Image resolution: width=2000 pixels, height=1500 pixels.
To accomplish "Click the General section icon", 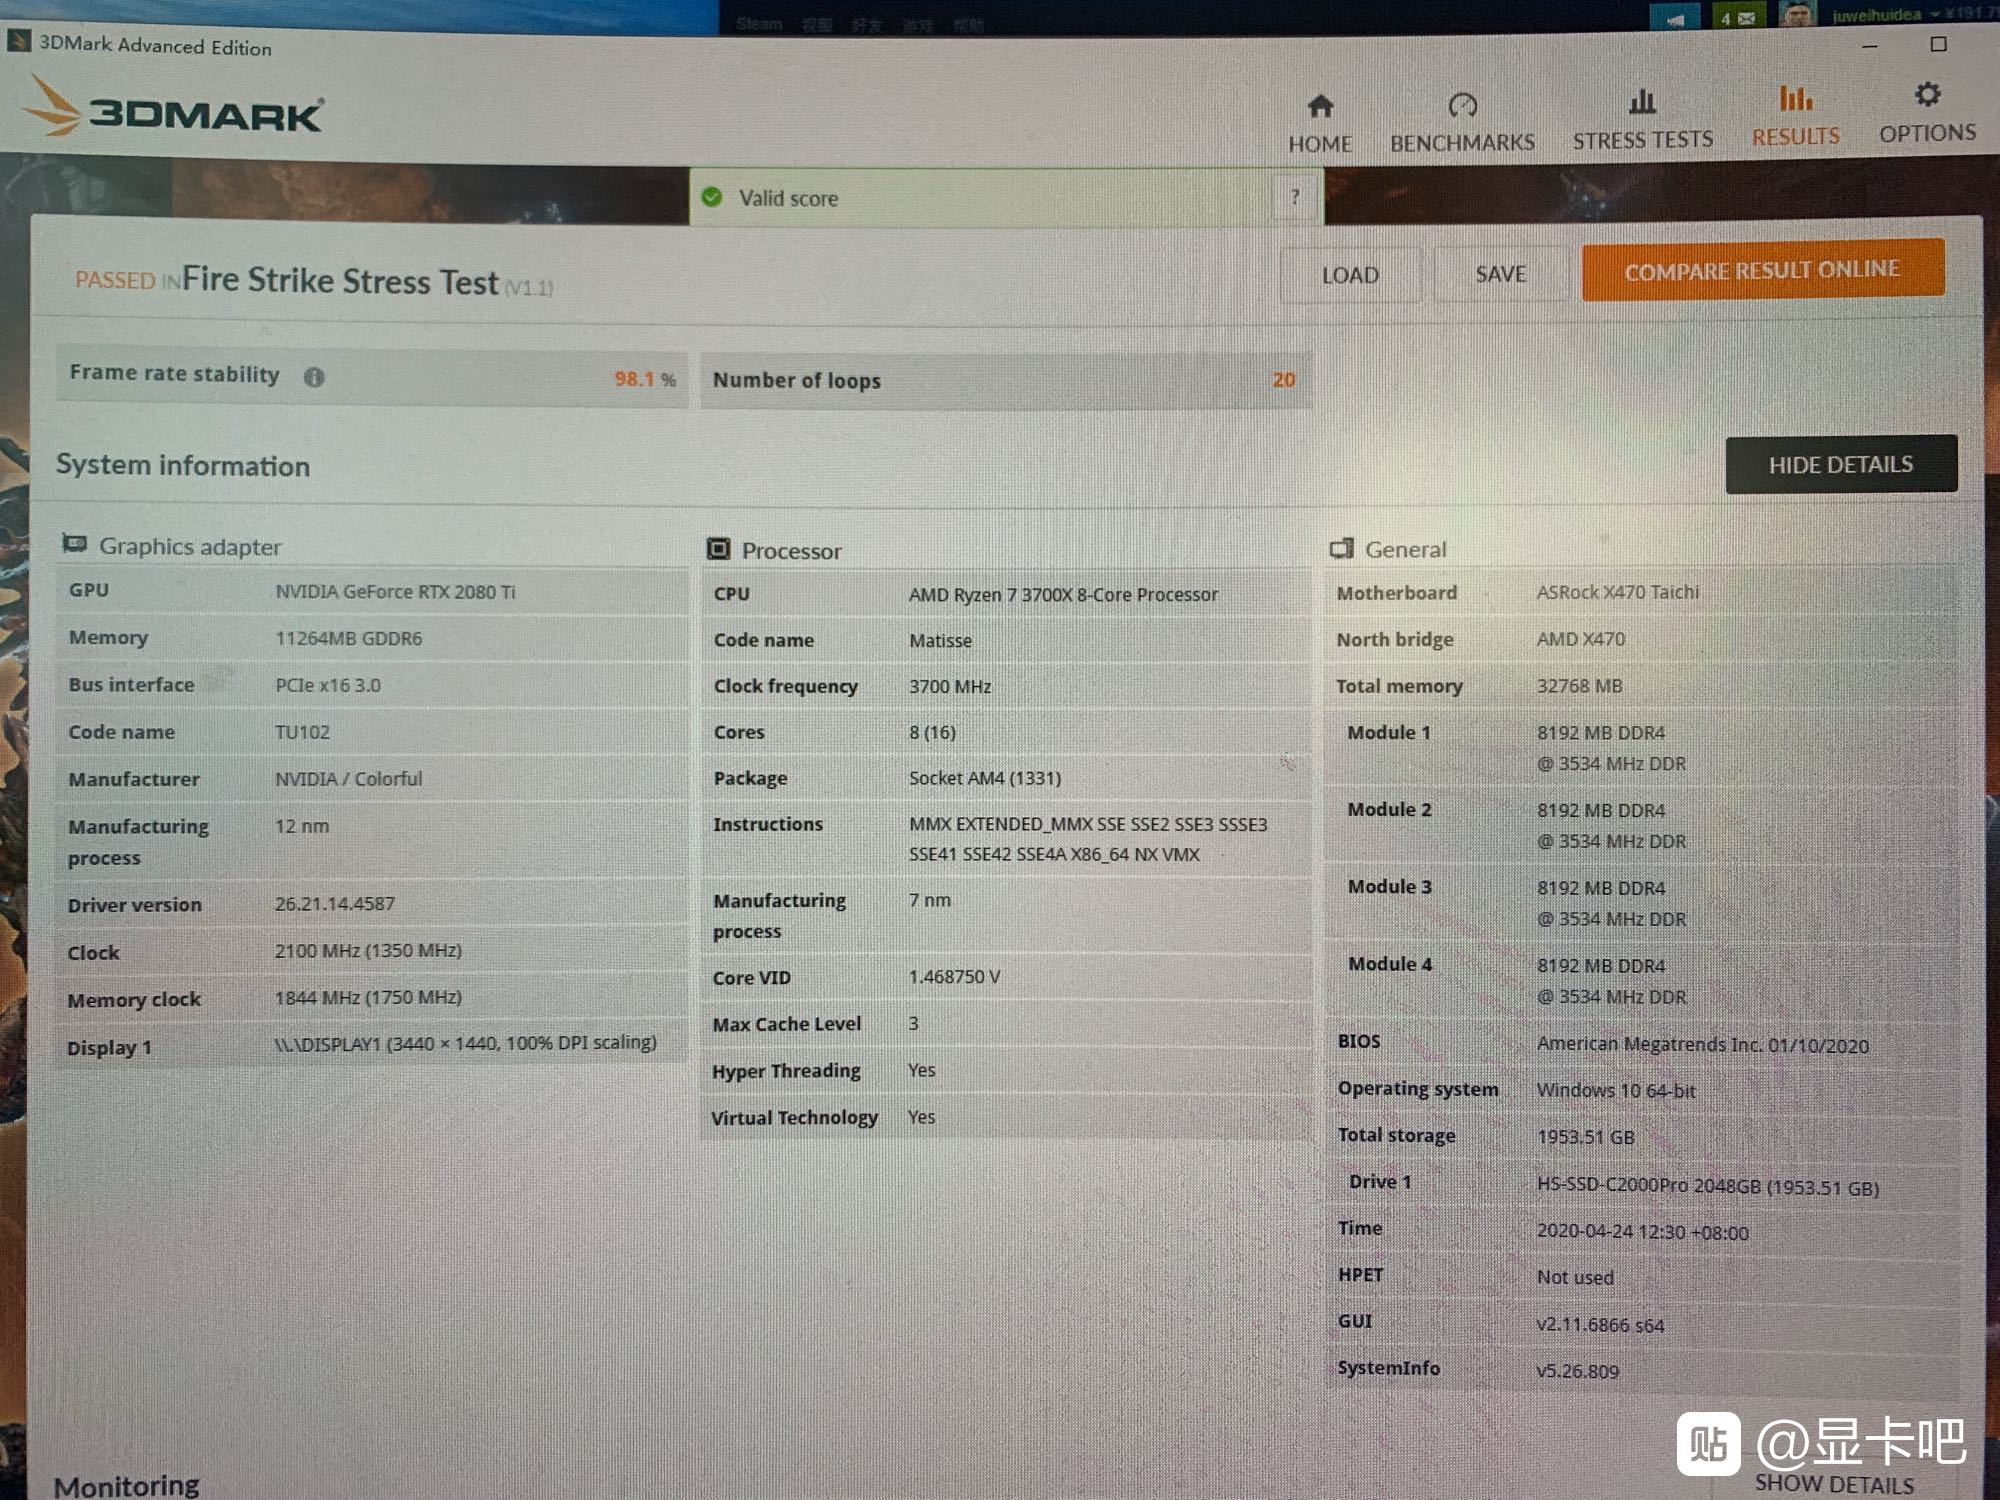I will tap(1342, 549).
